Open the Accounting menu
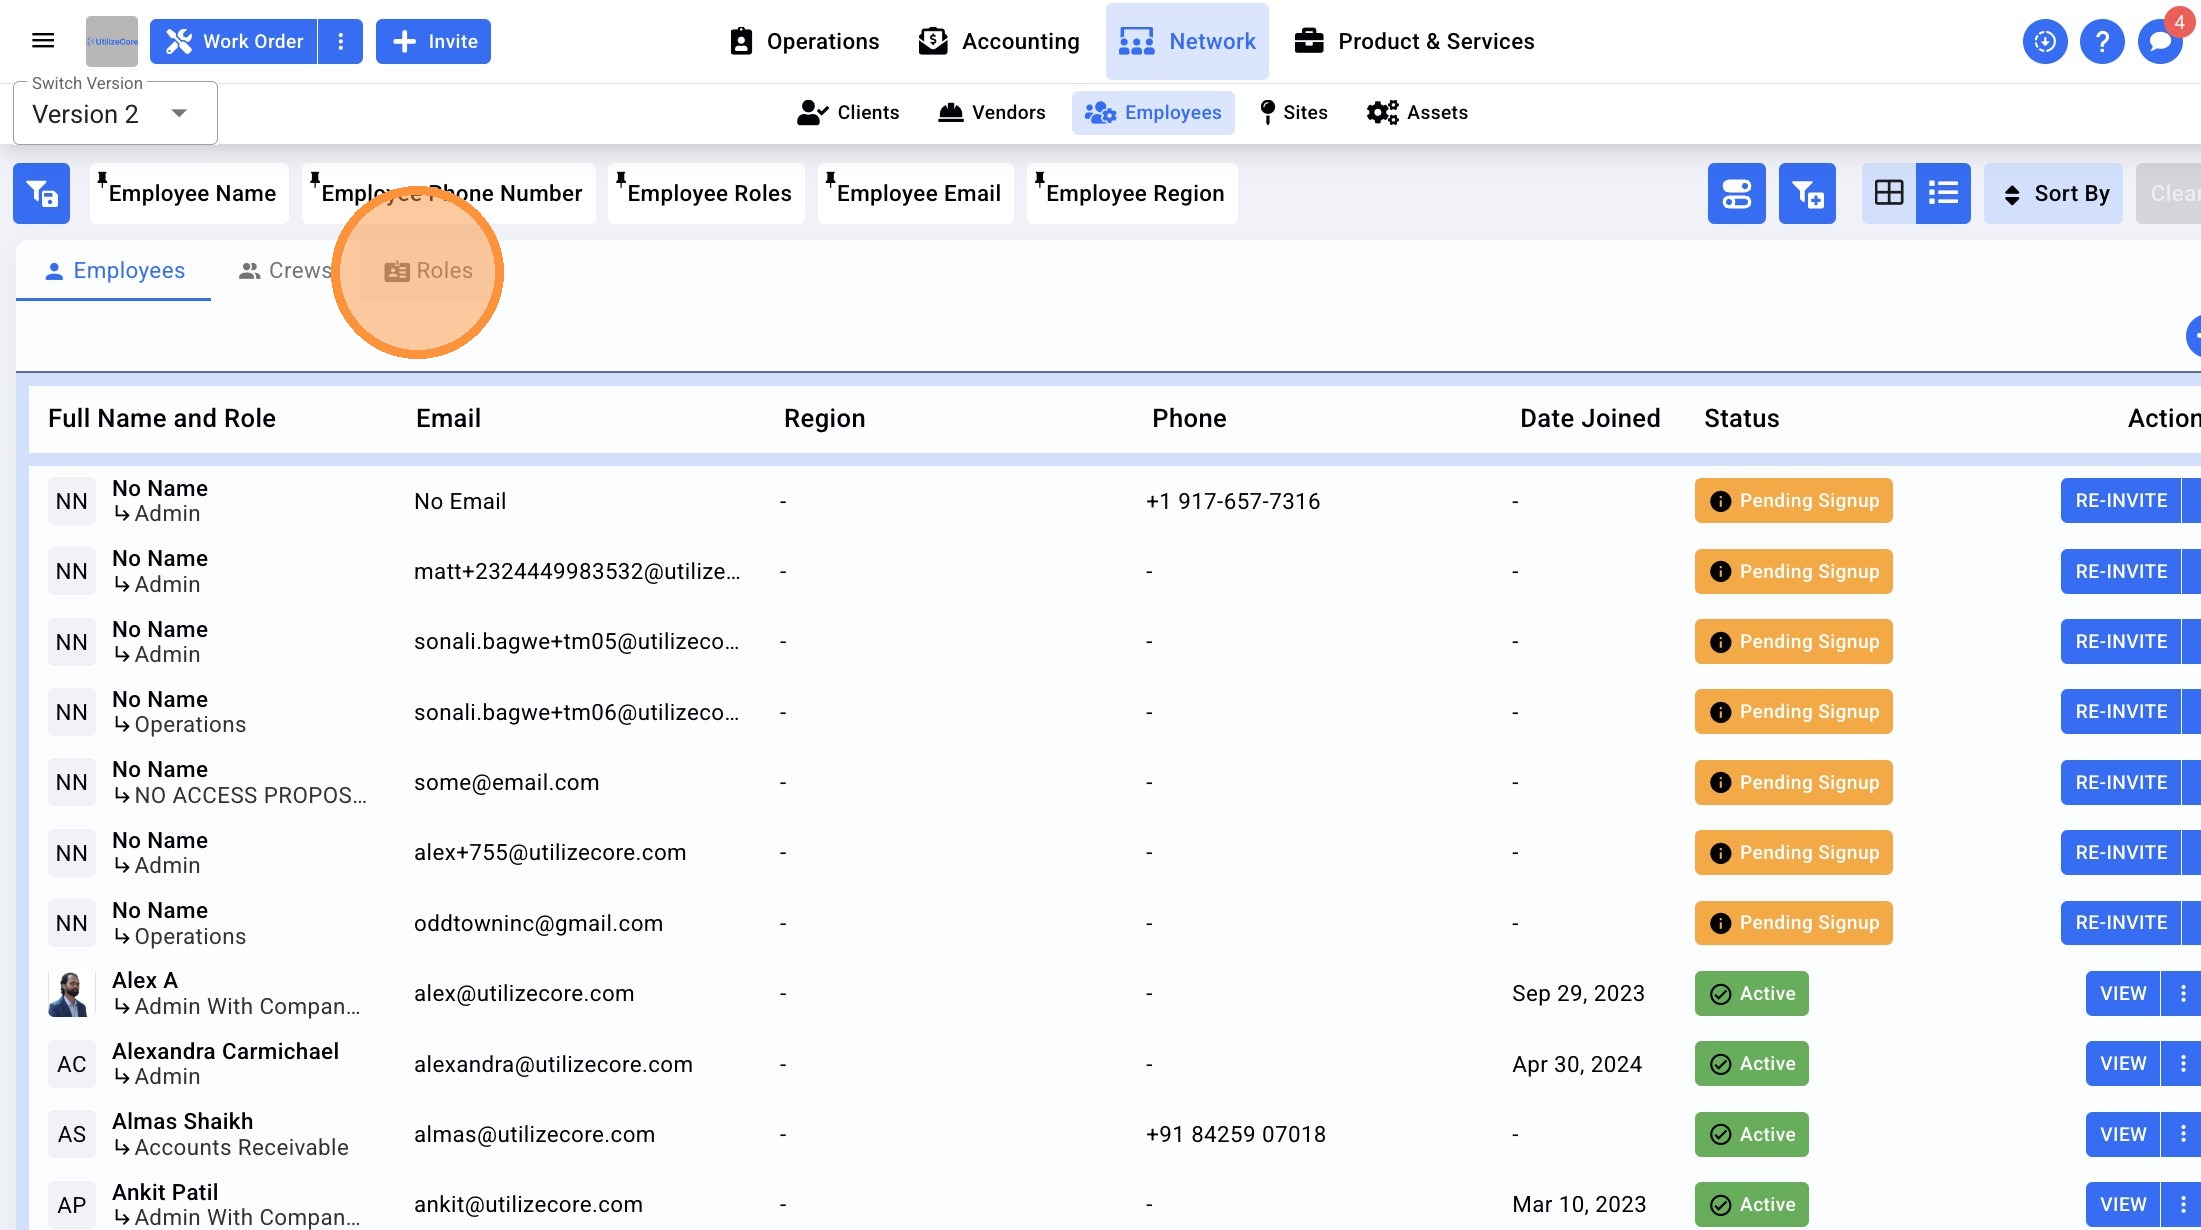This screenshot has width=2201, height=1230. 999,41
